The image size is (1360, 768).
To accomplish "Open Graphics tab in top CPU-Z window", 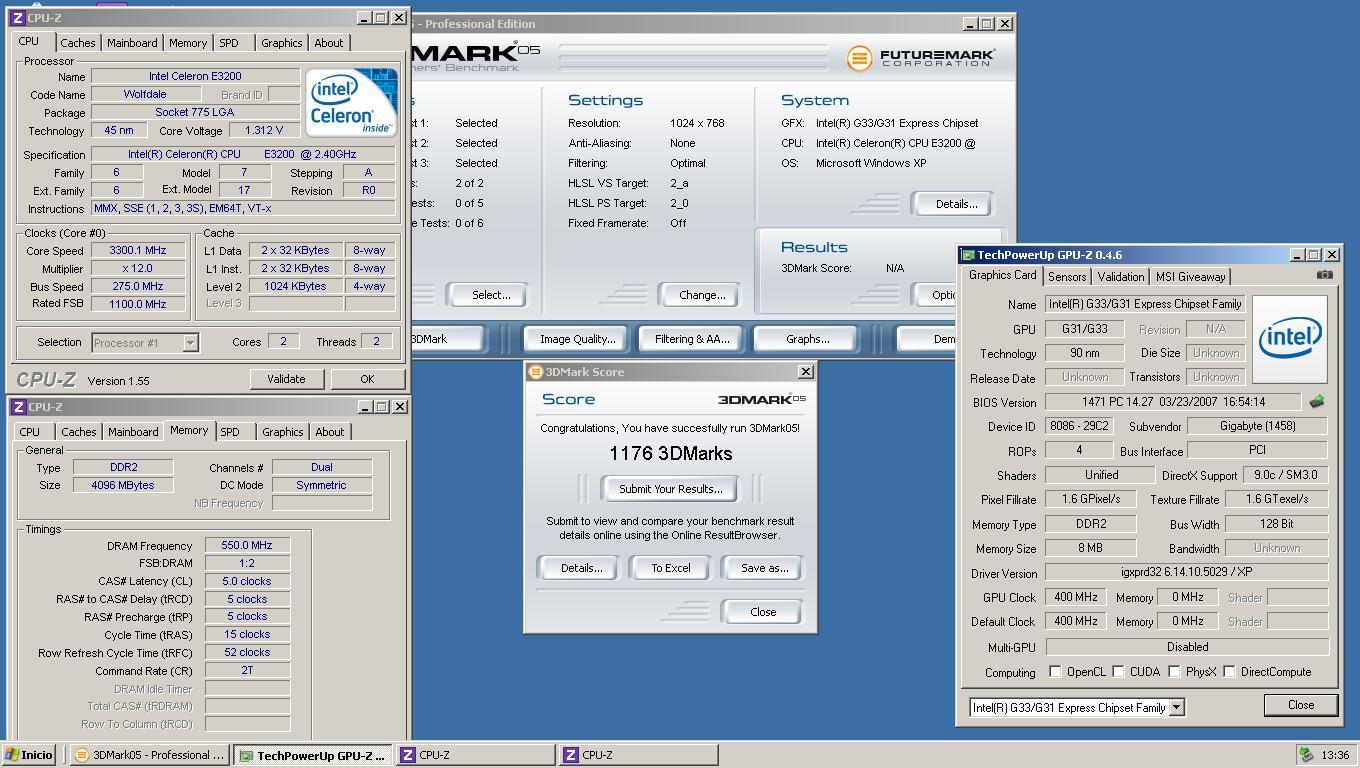I will 281,43.
